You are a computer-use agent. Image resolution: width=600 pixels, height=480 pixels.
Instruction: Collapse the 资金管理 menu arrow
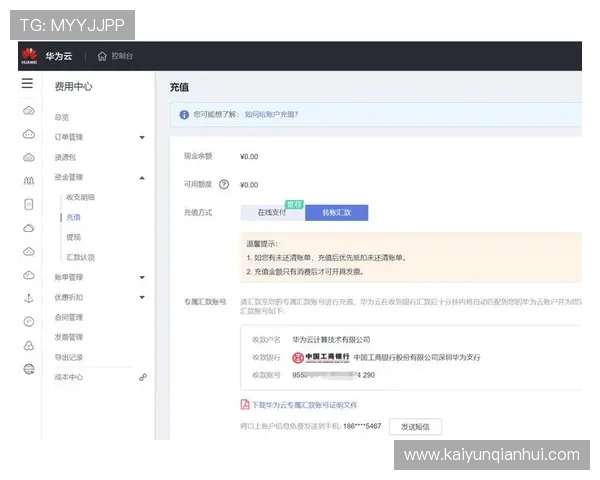click(142, 178)
